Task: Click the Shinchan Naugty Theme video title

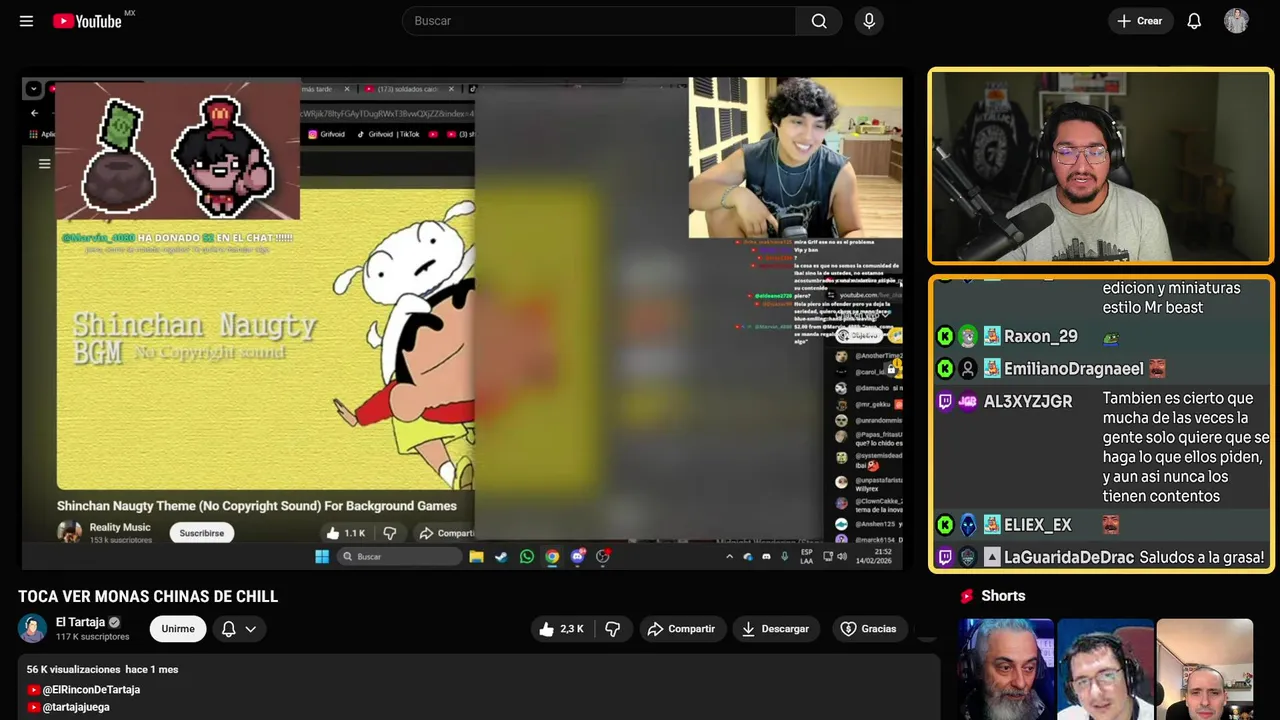Action: (256, 506)
